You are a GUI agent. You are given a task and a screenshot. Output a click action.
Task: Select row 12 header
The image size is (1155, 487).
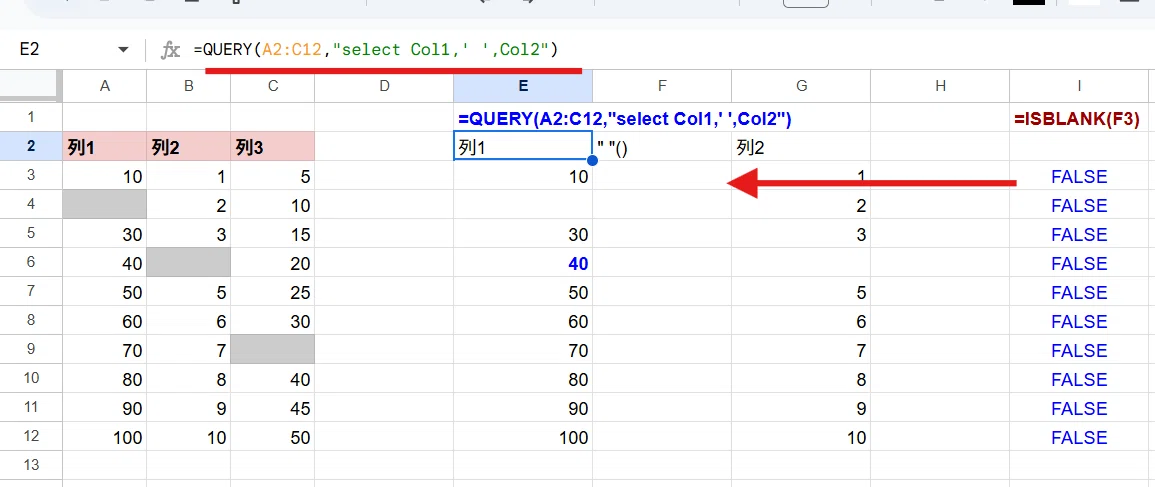(x=31, y=437)
